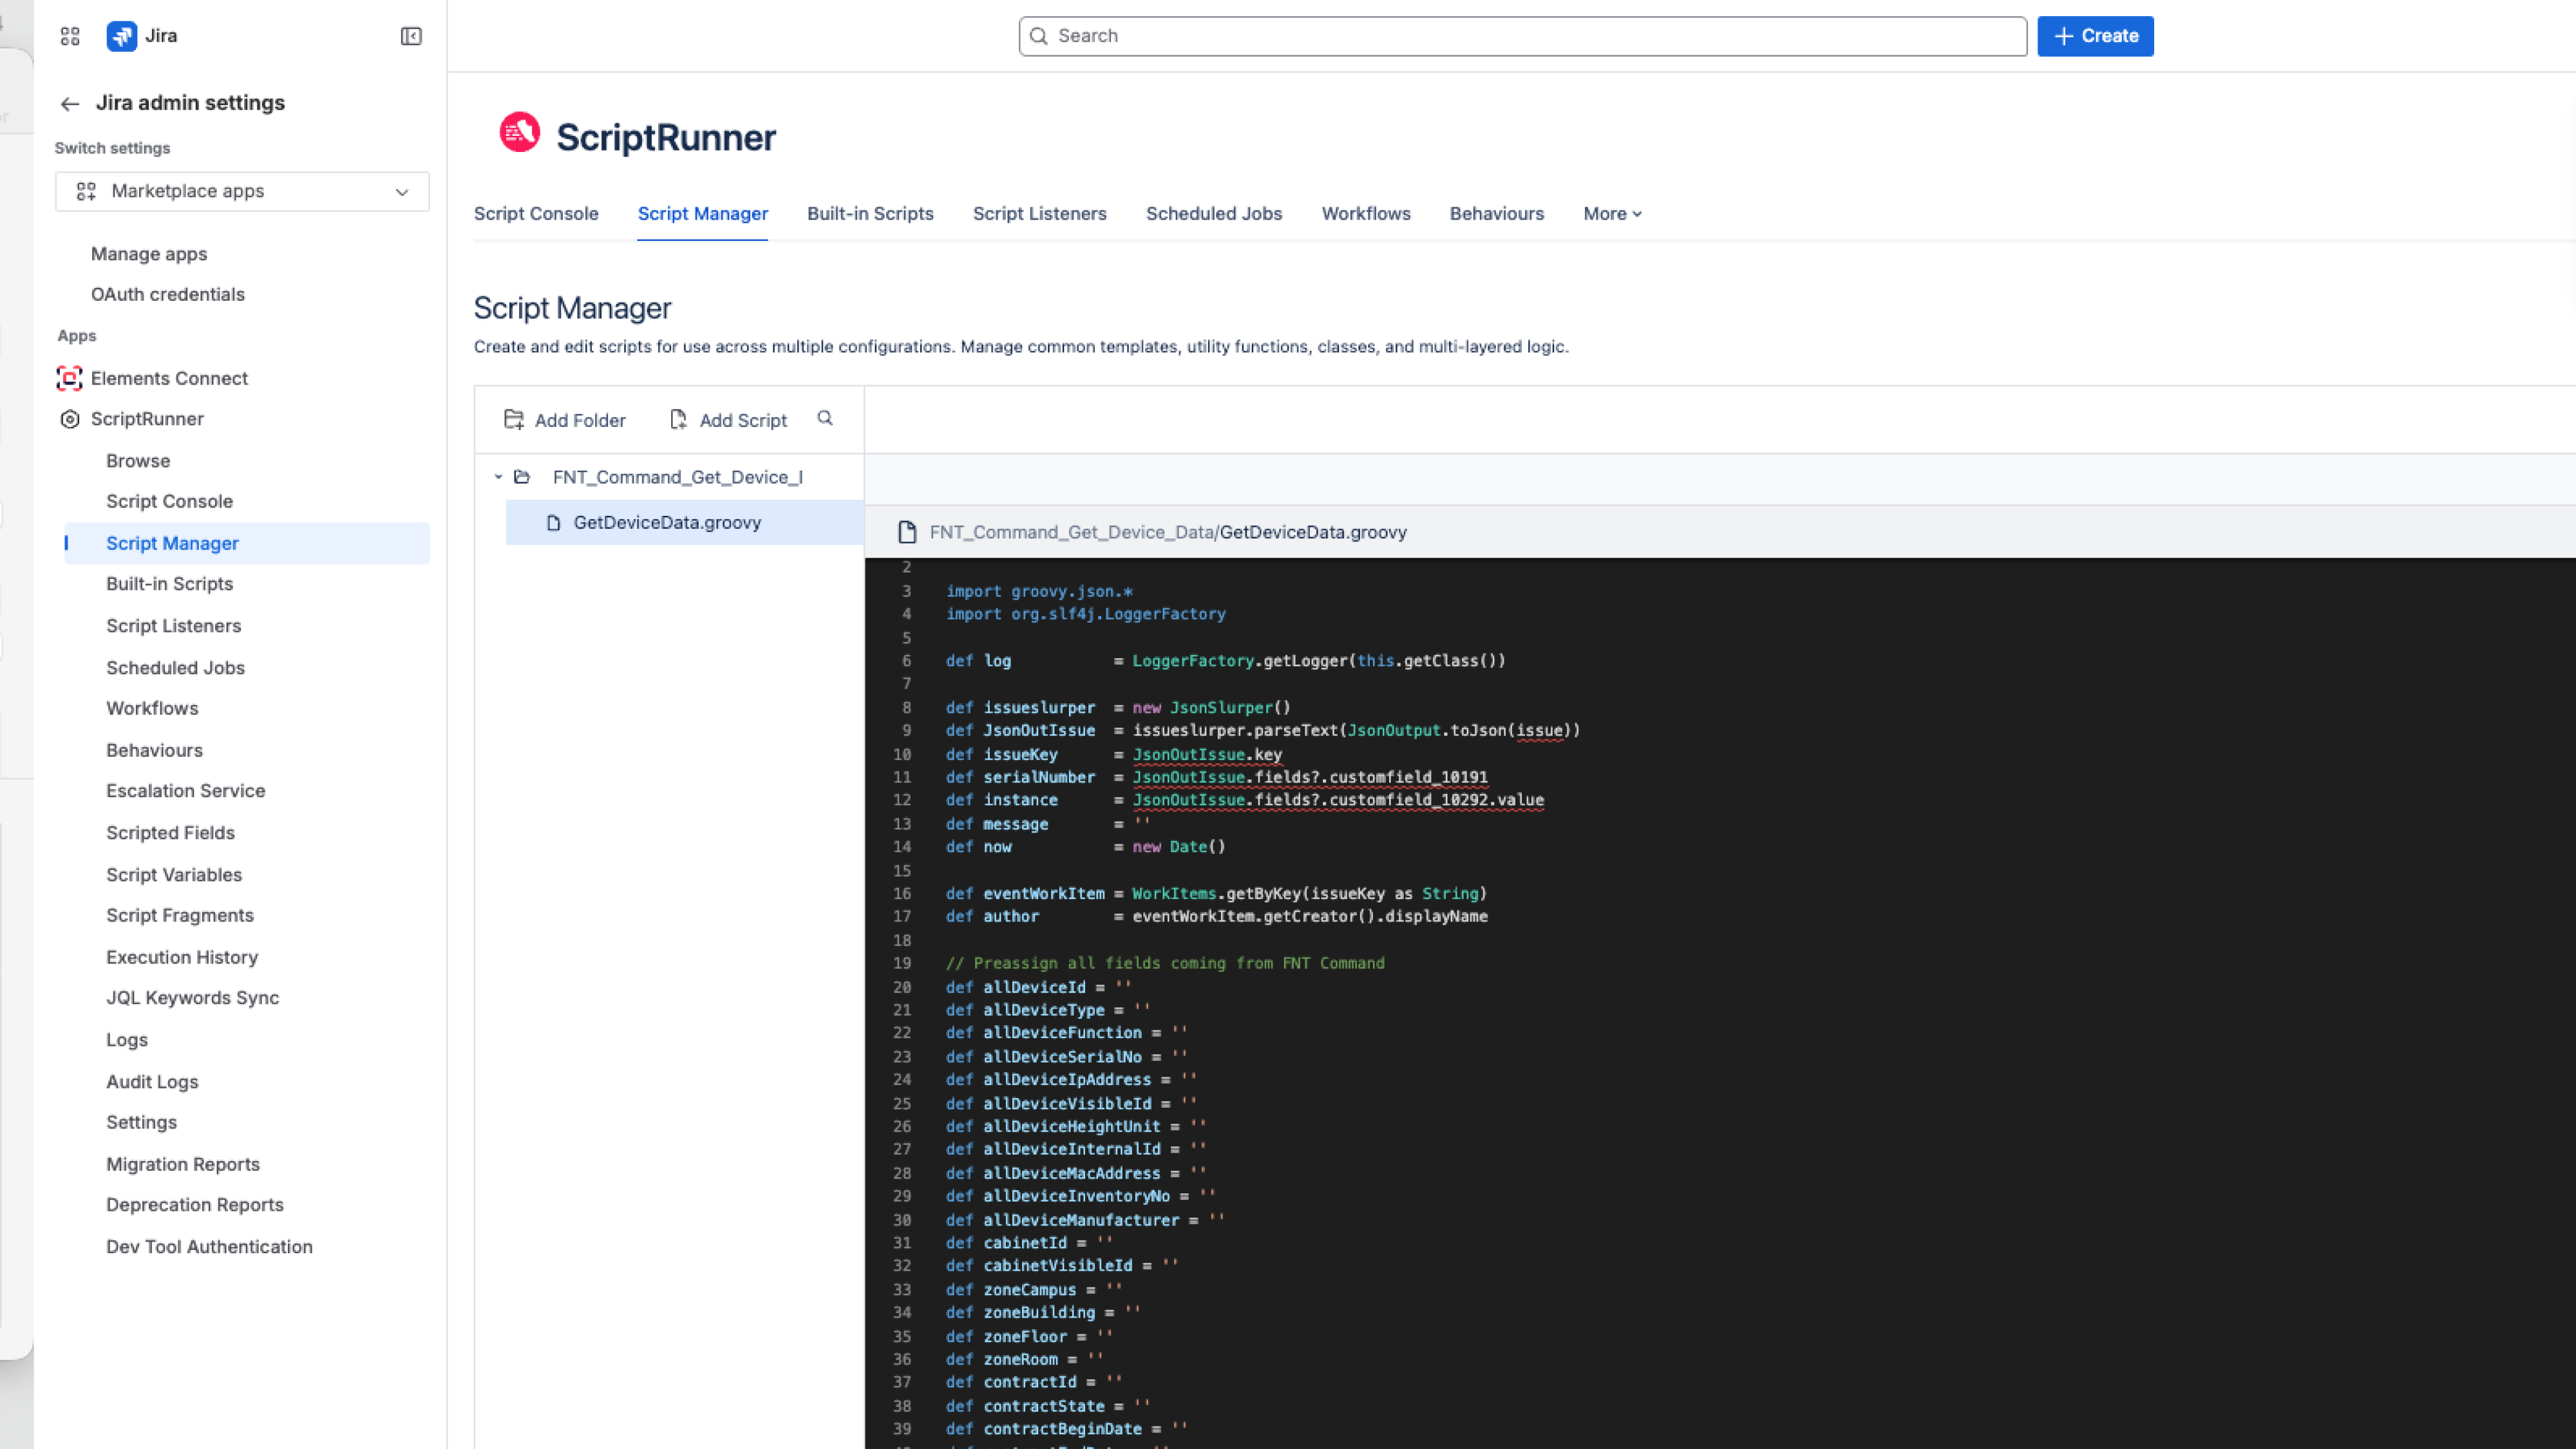Click the Add Script button
2576x1449 pixels.
(x=728, y=420)
